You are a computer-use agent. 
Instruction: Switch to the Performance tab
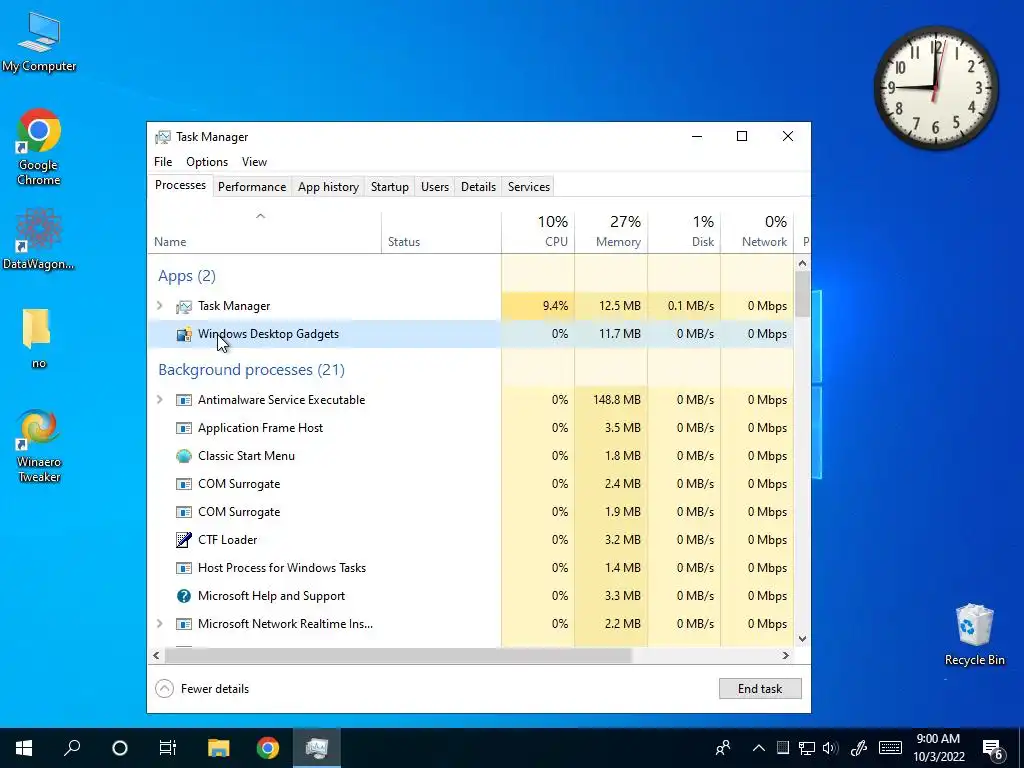coord(252,187)
